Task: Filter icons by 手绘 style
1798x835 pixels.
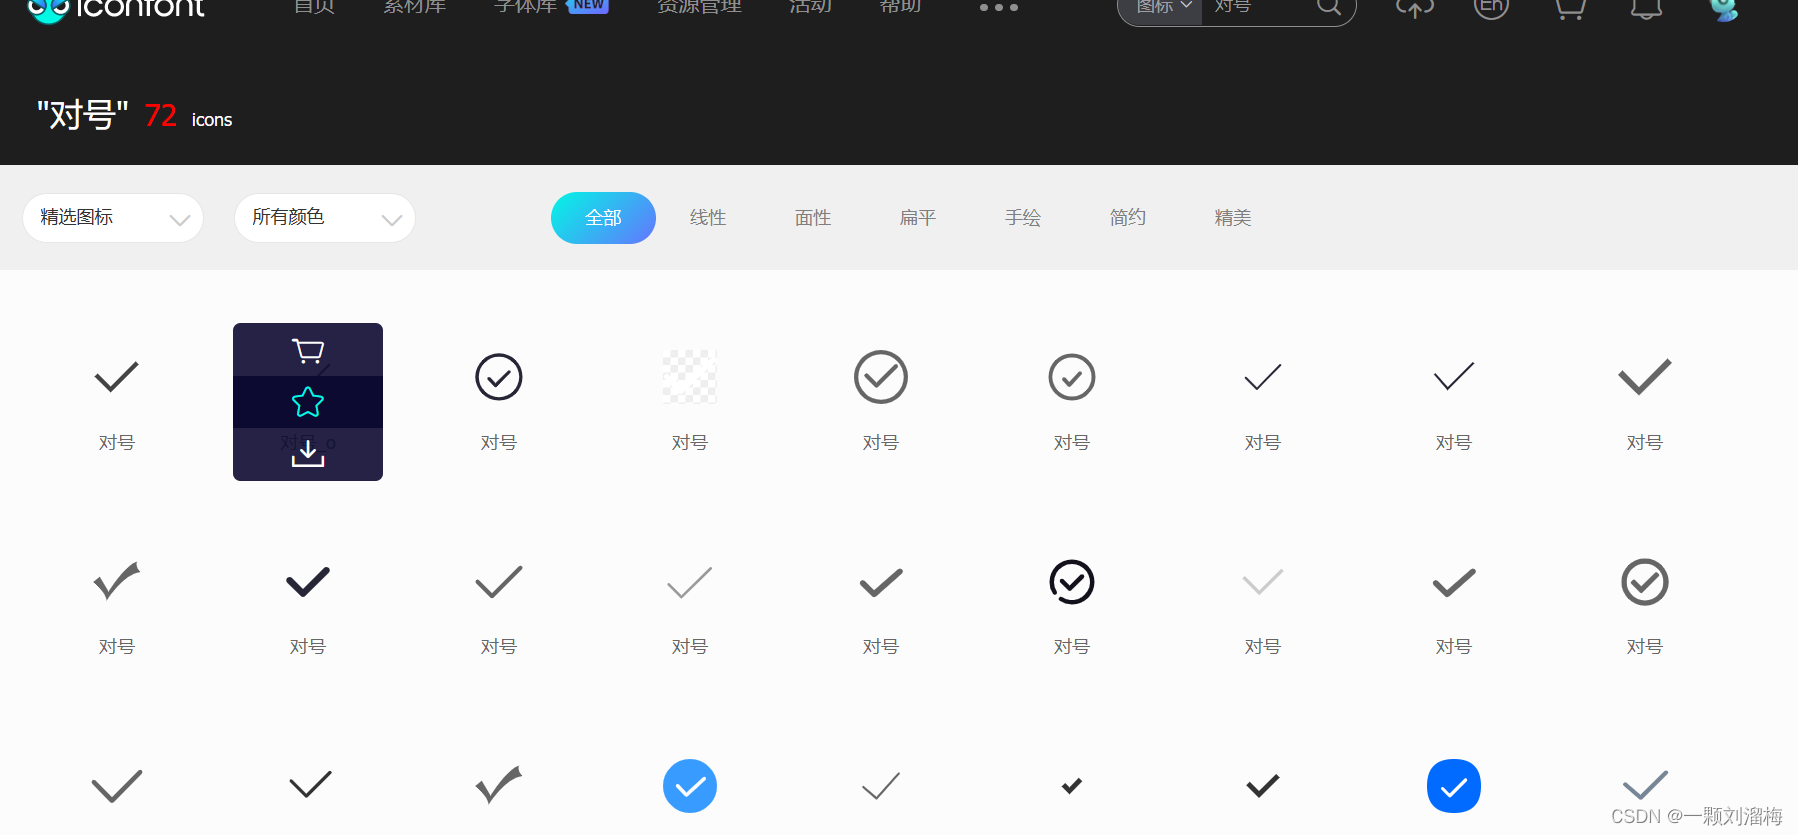Action: point(1023,218)
